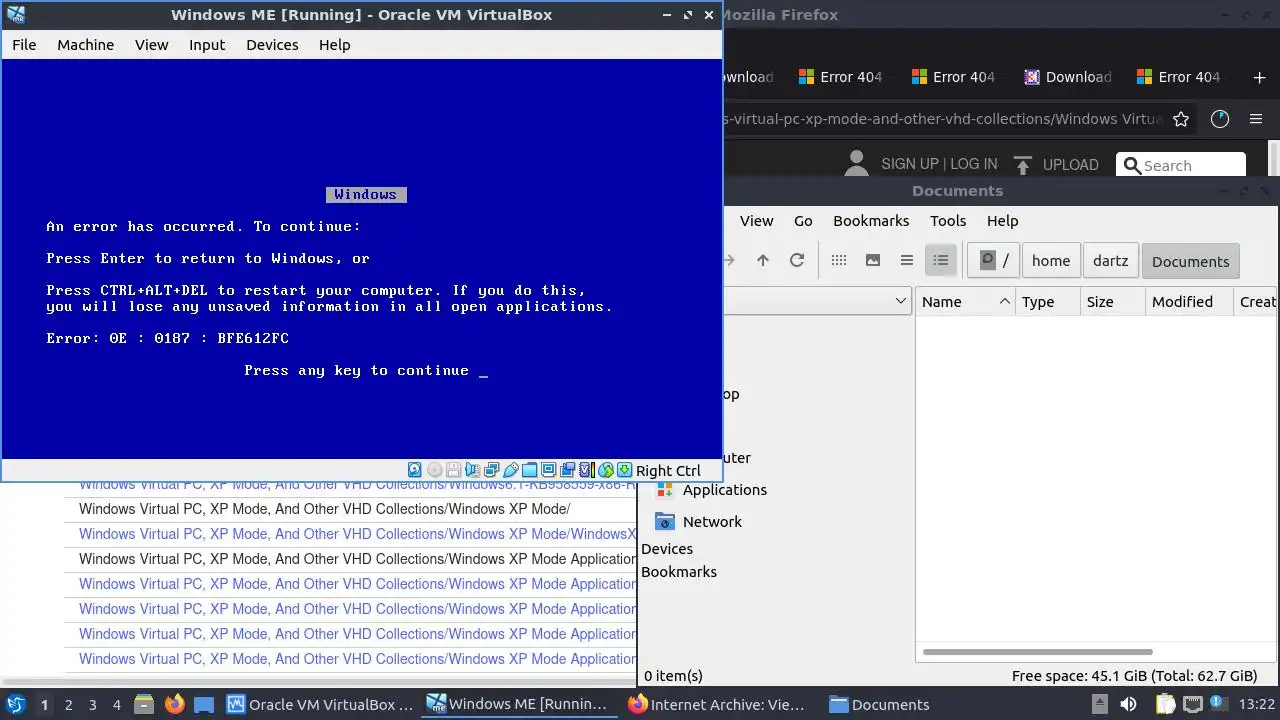Click the wired network tray icon
Screen dimensions: 1280x720
(1193, 704)
